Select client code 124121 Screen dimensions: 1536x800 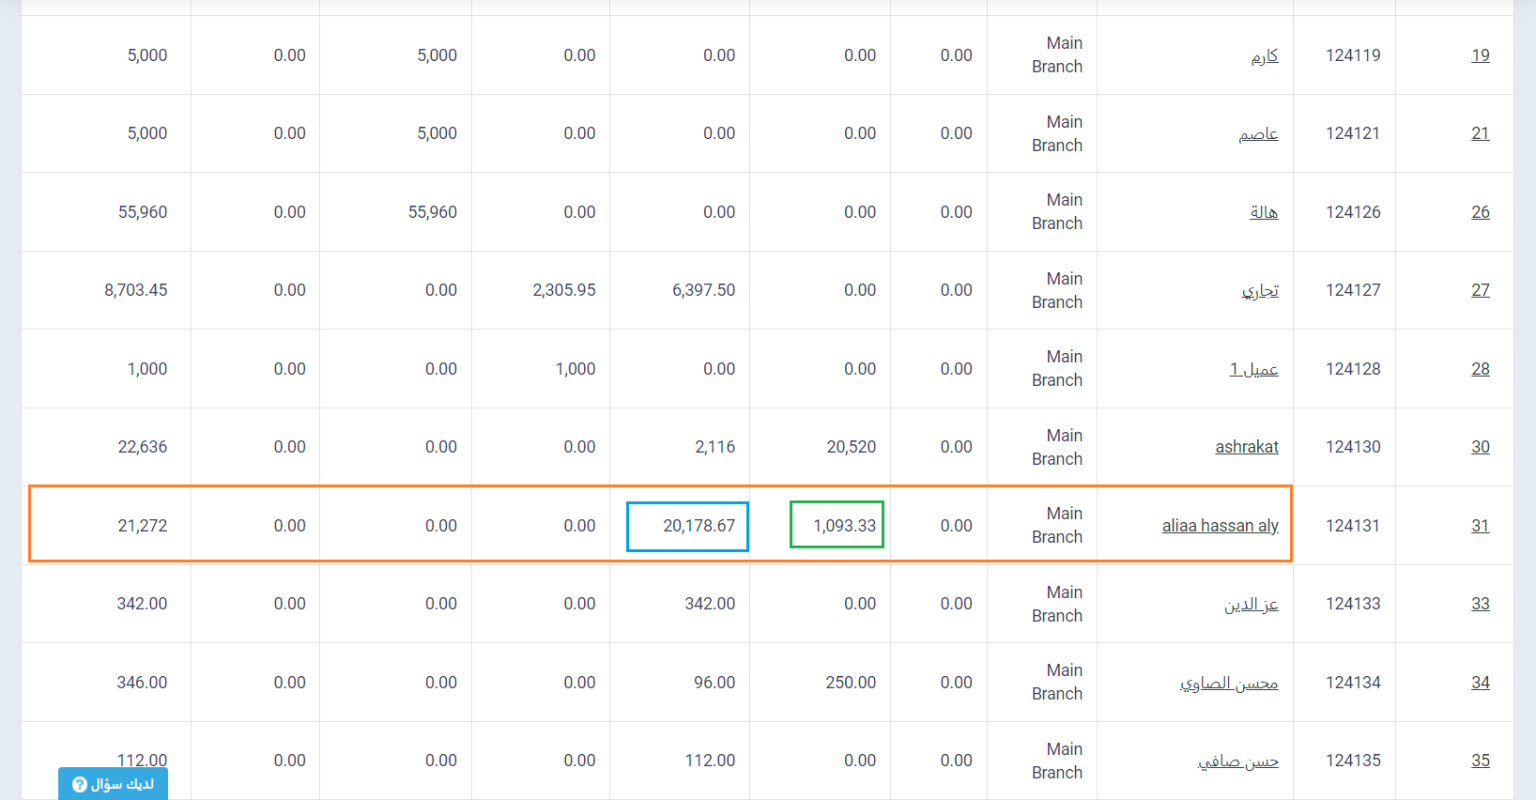(1353, 133)
